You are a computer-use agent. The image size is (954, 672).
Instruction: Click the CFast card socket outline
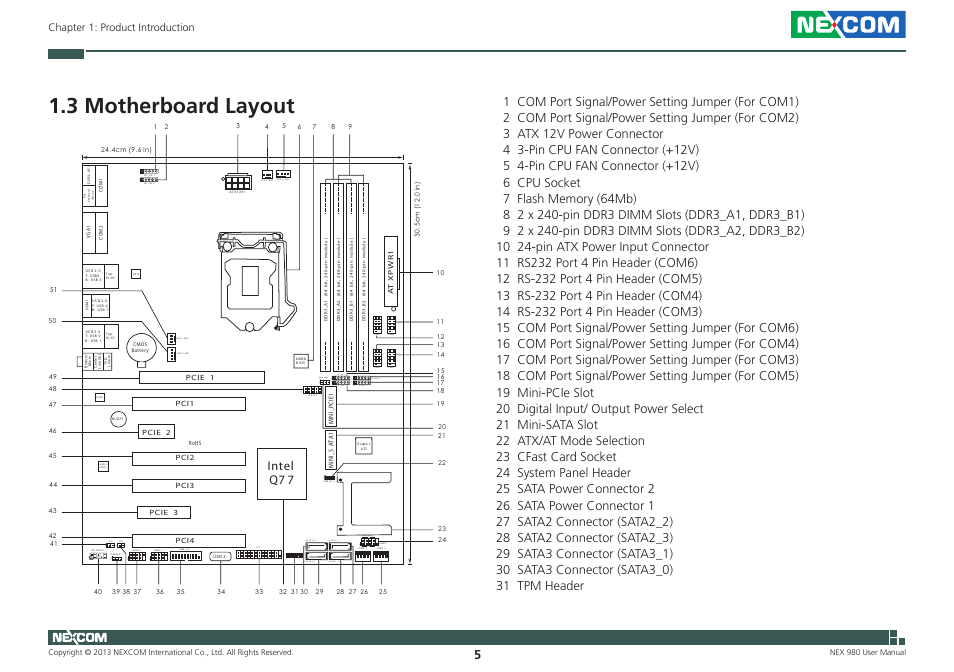(x=365, y=503)
